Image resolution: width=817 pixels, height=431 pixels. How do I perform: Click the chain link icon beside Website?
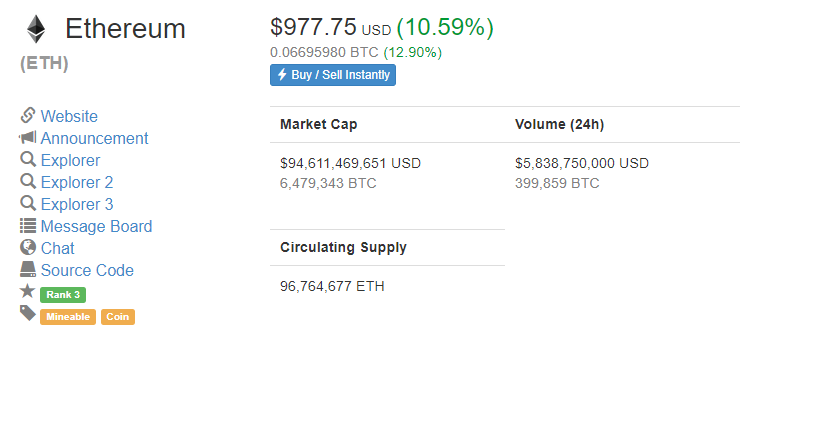pos(28,115)
